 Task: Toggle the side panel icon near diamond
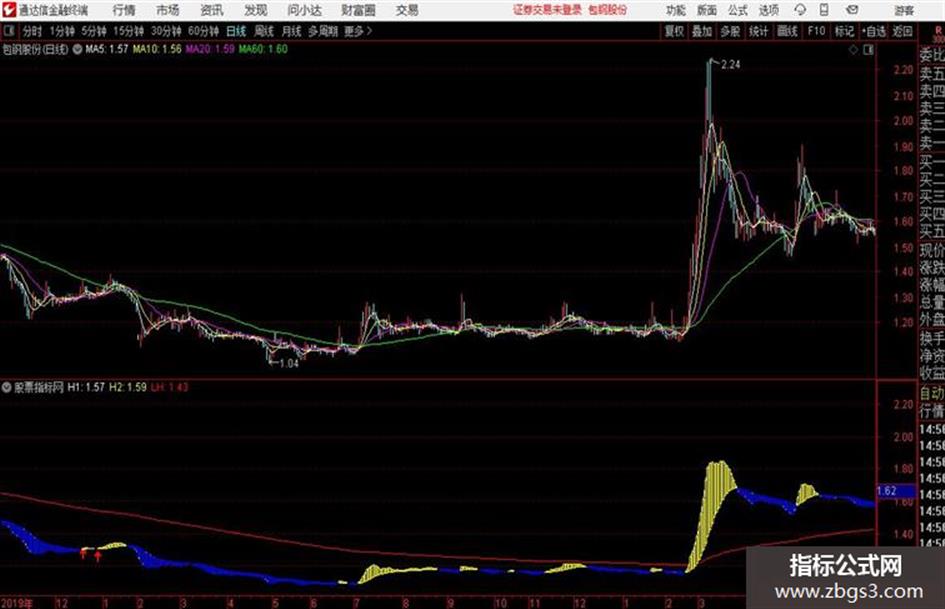868,50
